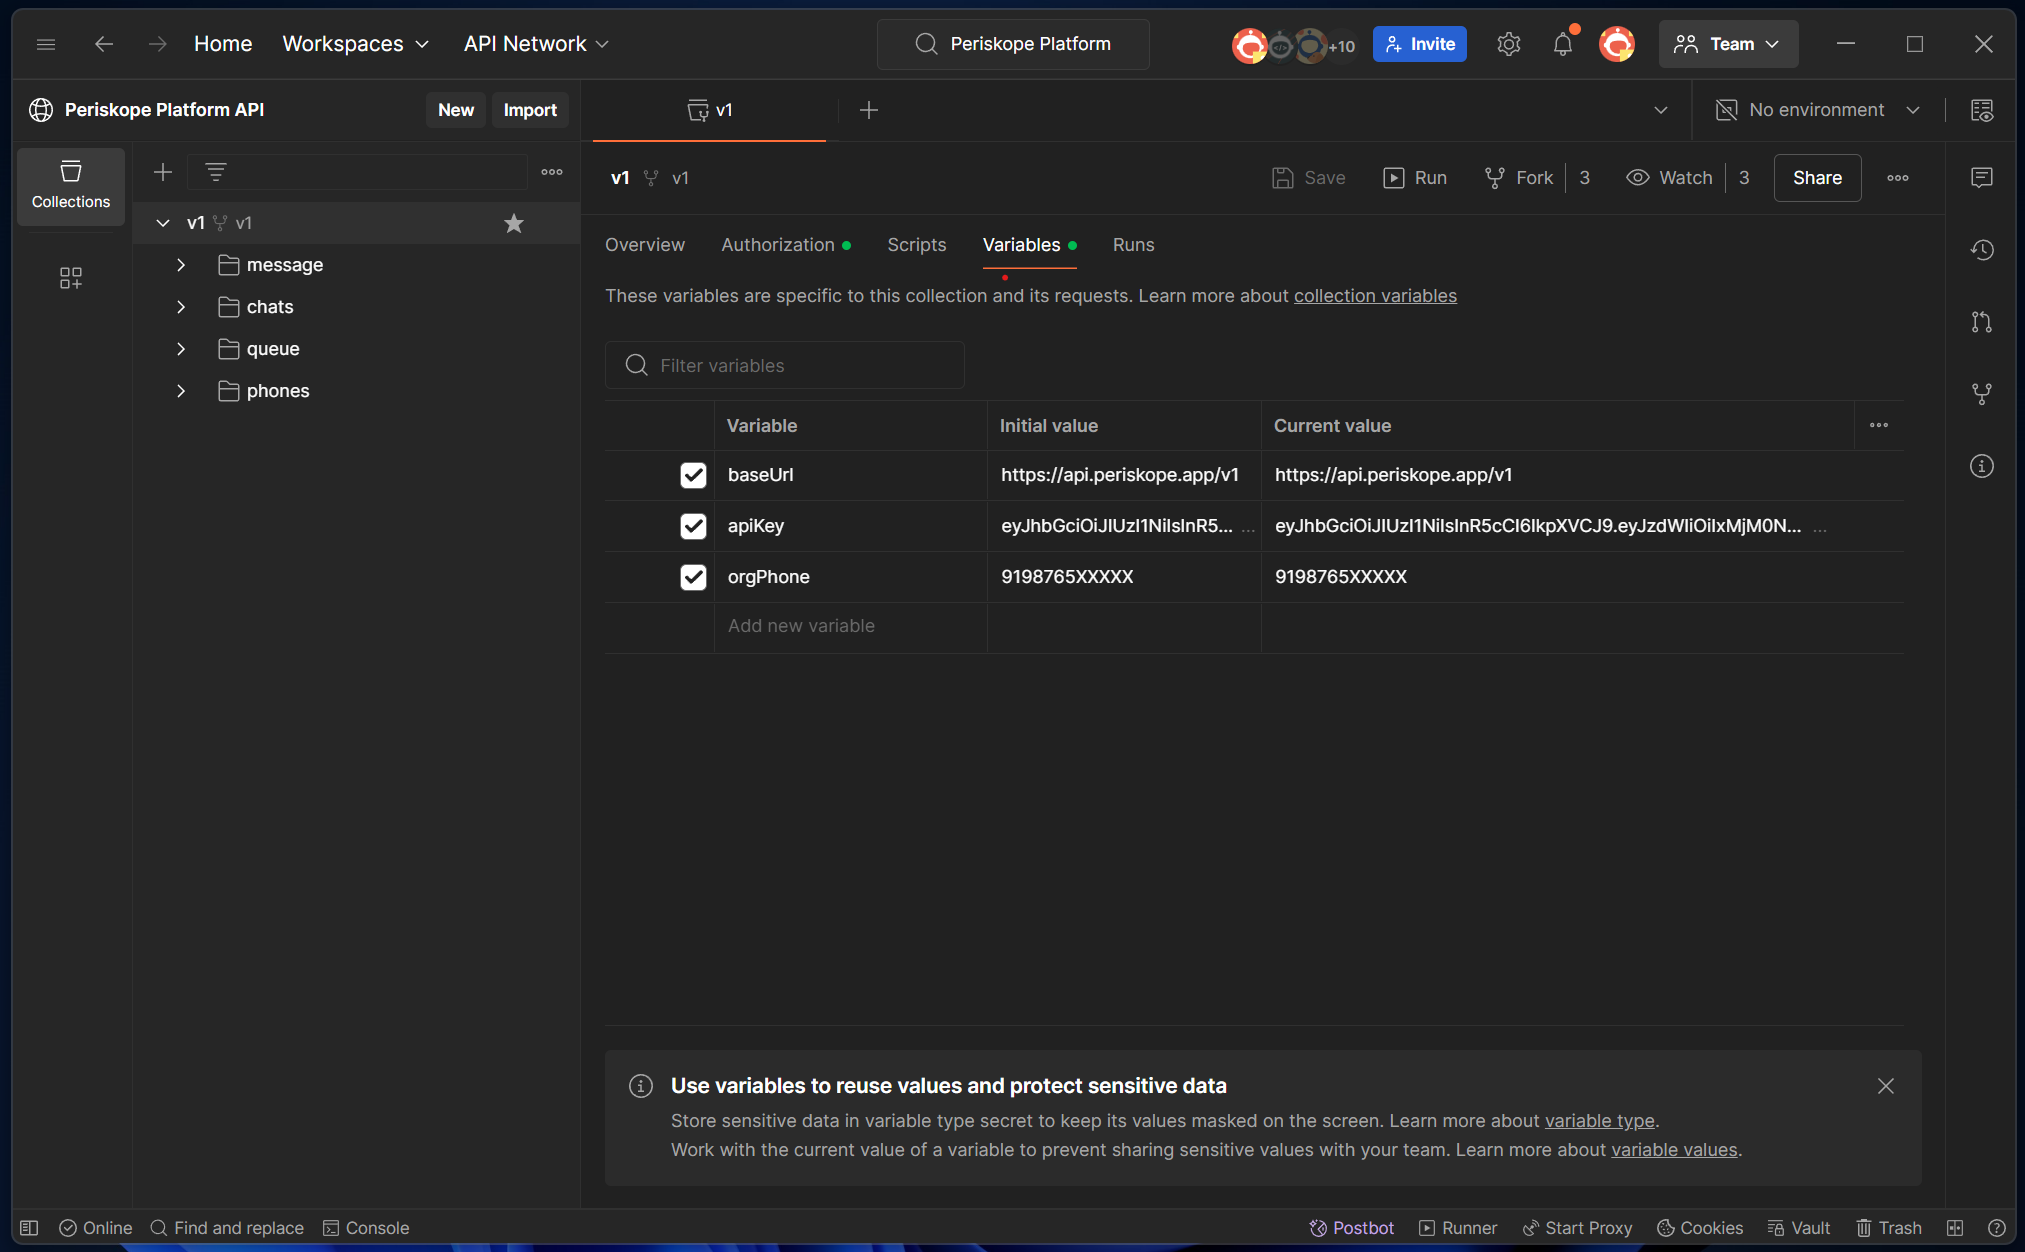2025x1252 pixels.
Task: Select the Variables tab
Action: (x=1029, y=245)
